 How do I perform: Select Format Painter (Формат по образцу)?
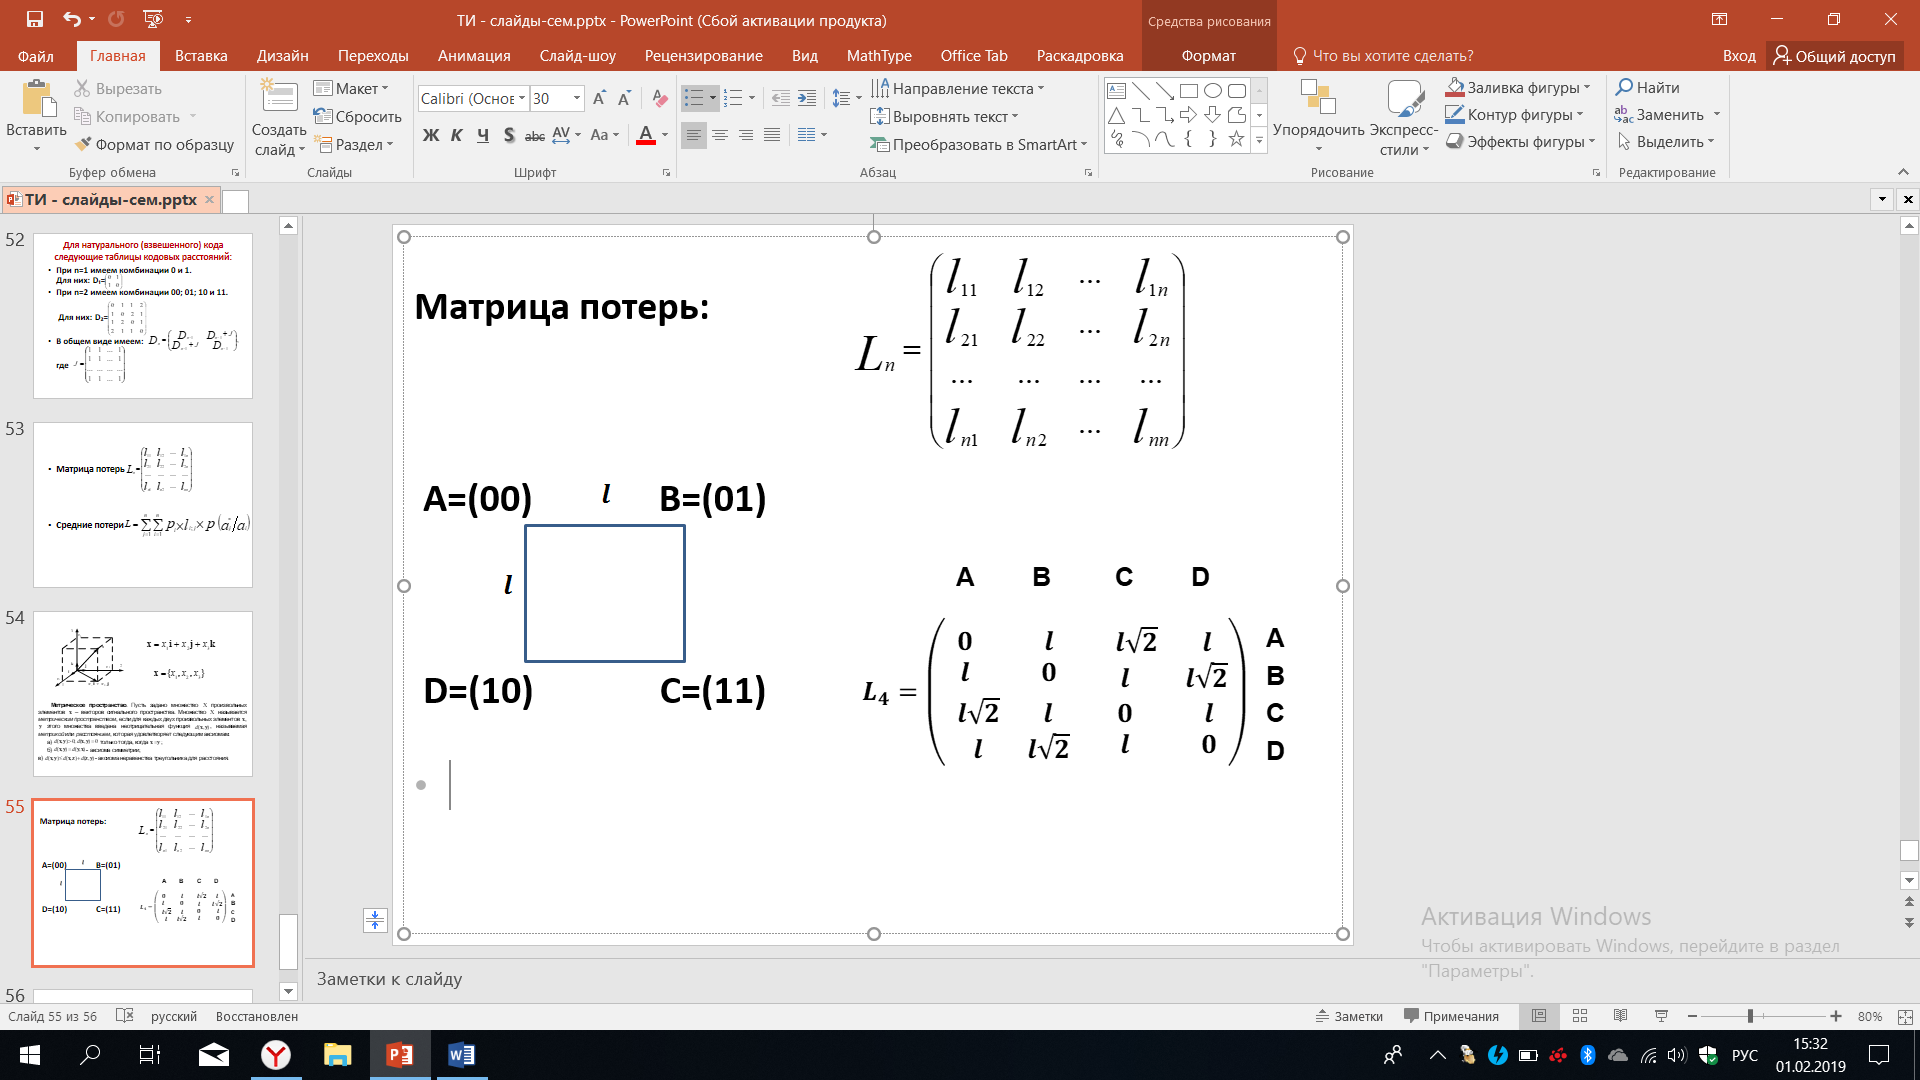click(154, 145)
